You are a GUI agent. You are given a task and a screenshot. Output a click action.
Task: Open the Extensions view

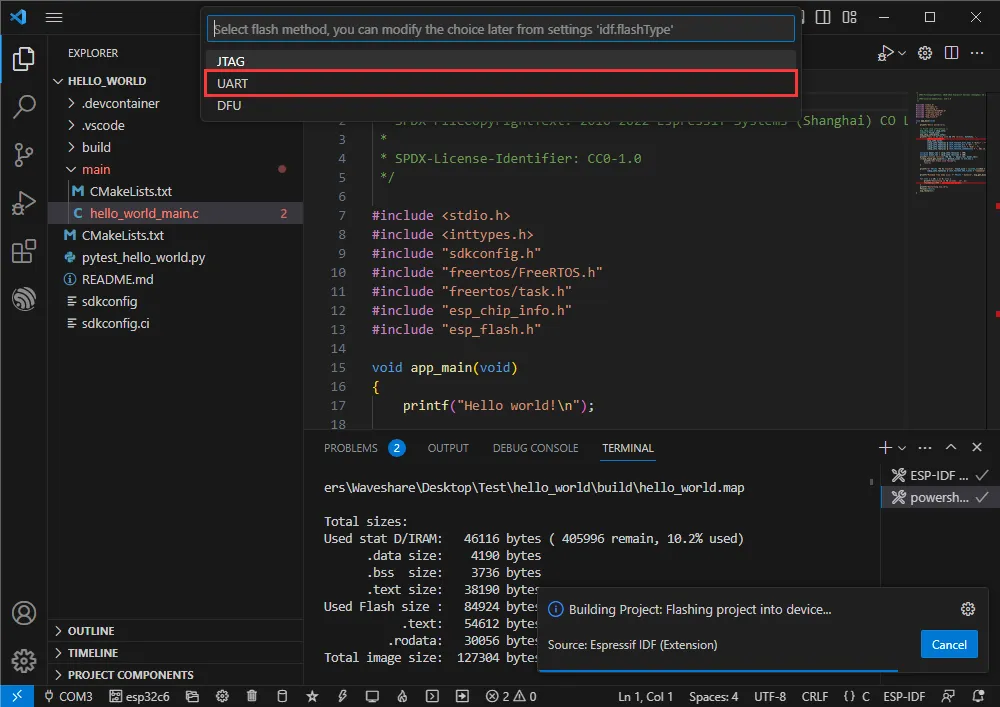(22, 251)
